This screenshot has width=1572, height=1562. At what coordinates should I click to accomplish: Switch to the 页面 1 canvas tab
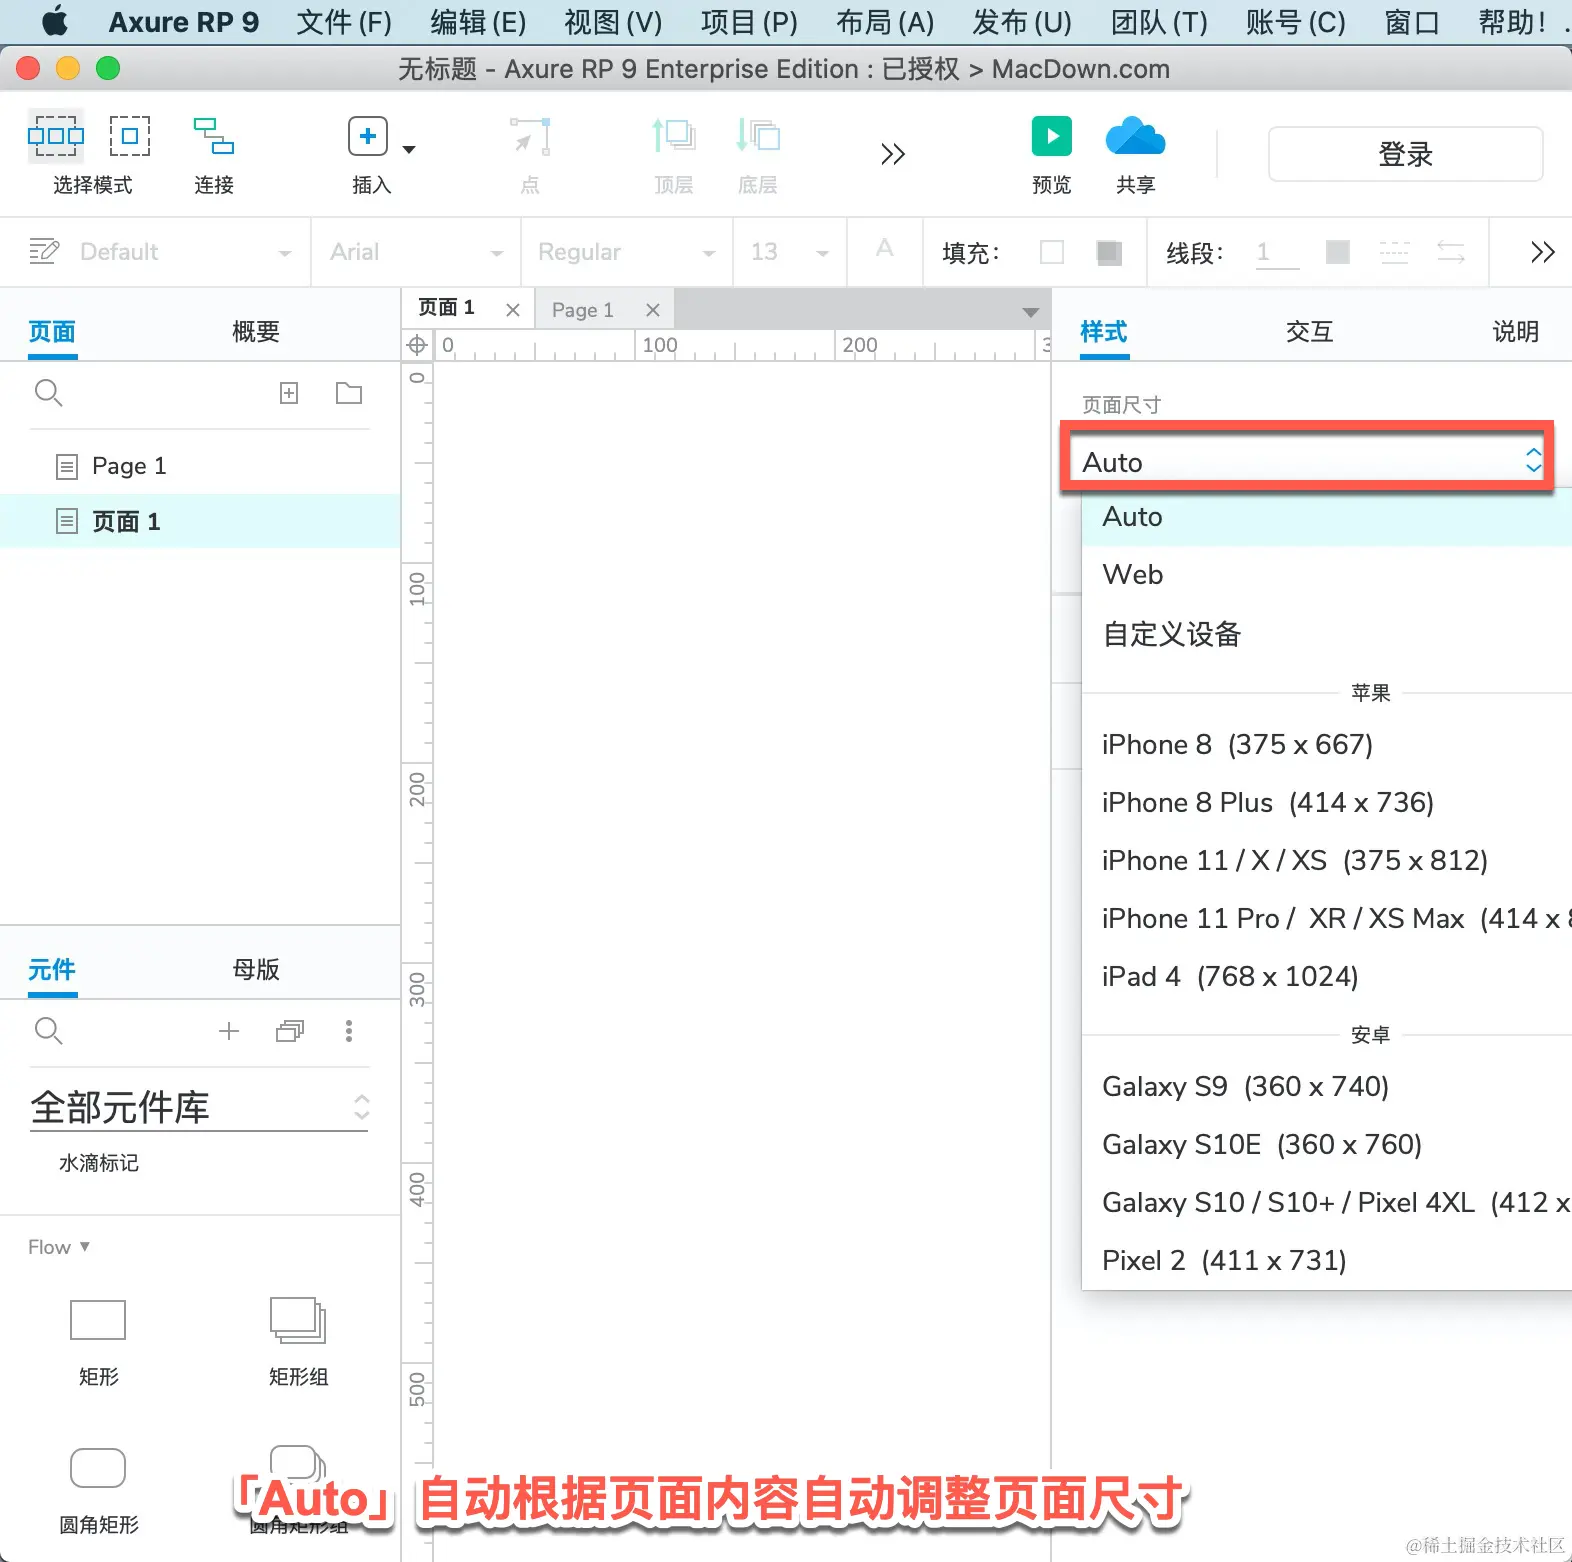(x=446, y=308)
